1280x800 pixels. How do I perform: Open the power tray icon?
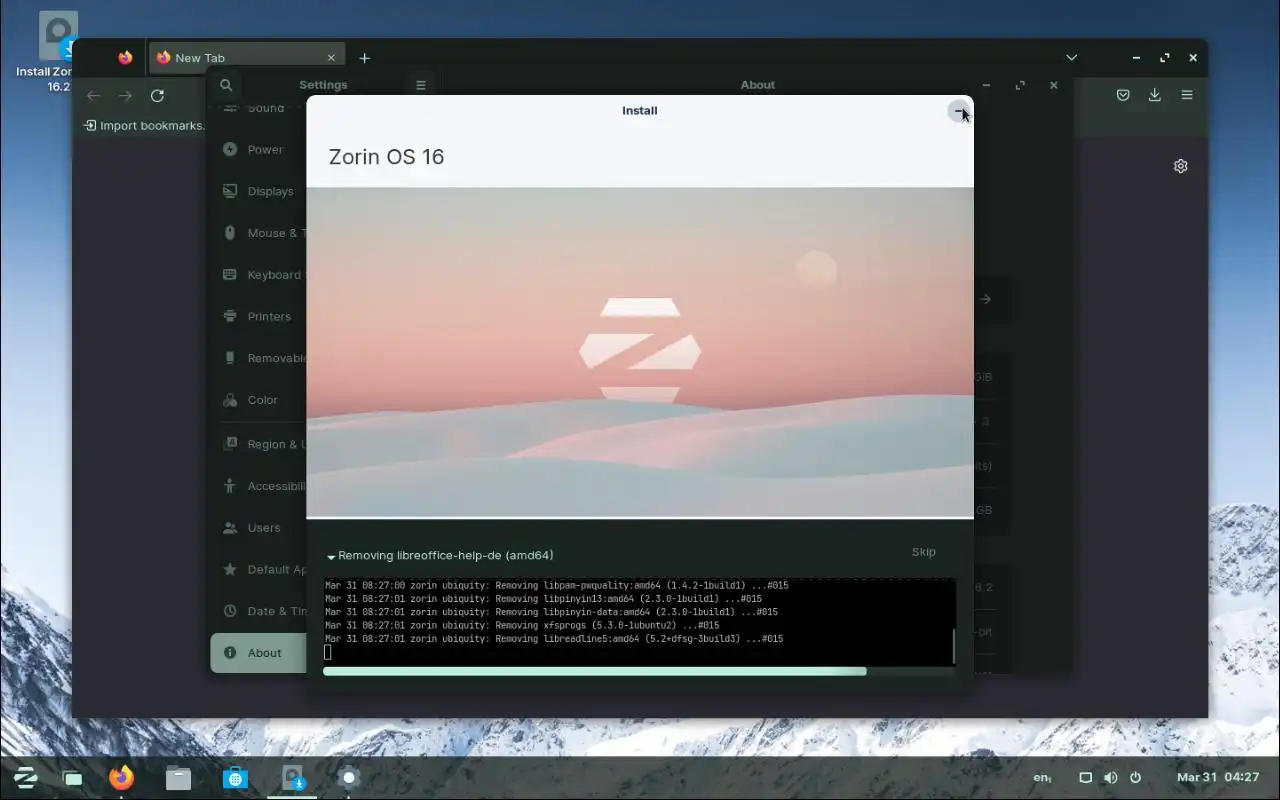coord(1135,777)
